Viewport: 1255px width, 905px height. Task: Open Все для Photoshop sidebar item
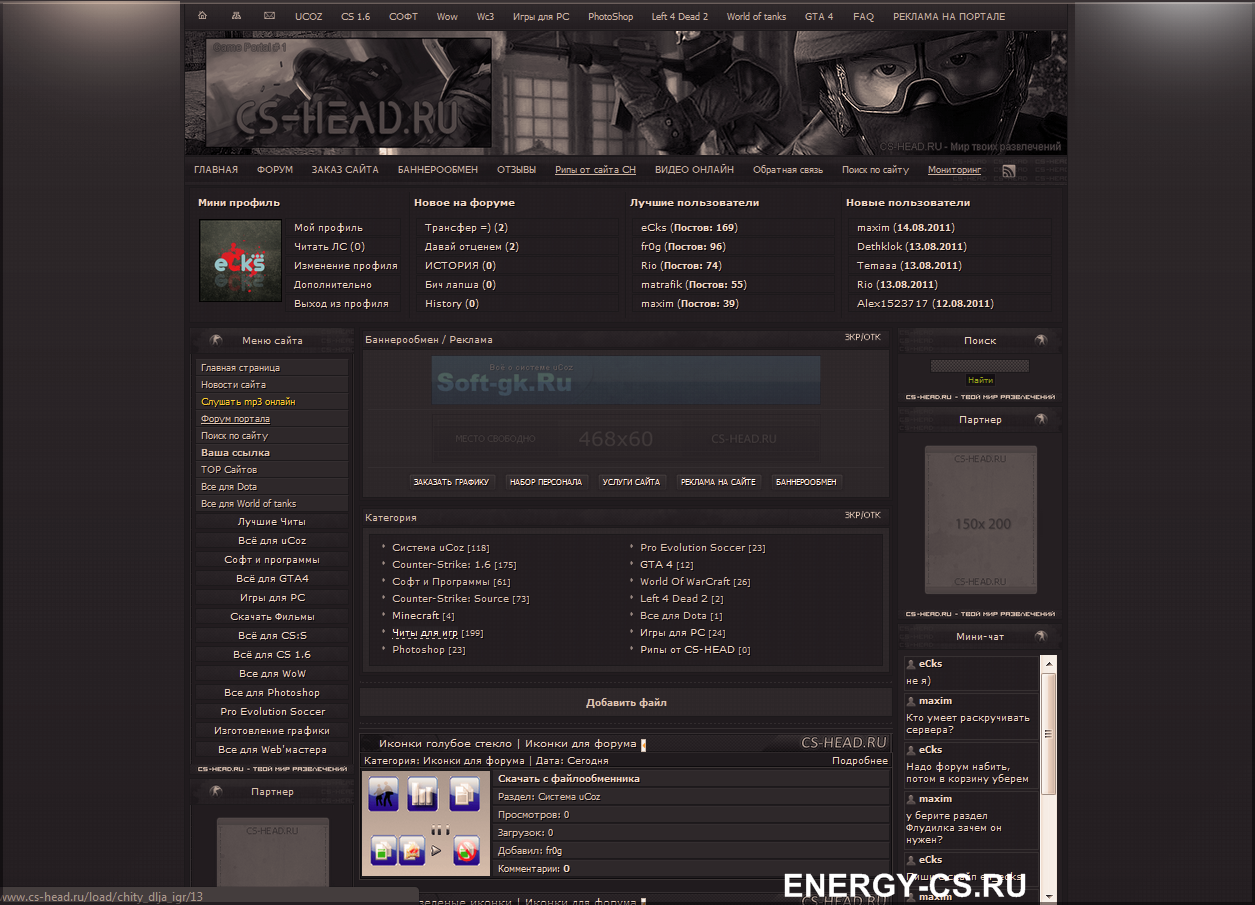(272, 693)
